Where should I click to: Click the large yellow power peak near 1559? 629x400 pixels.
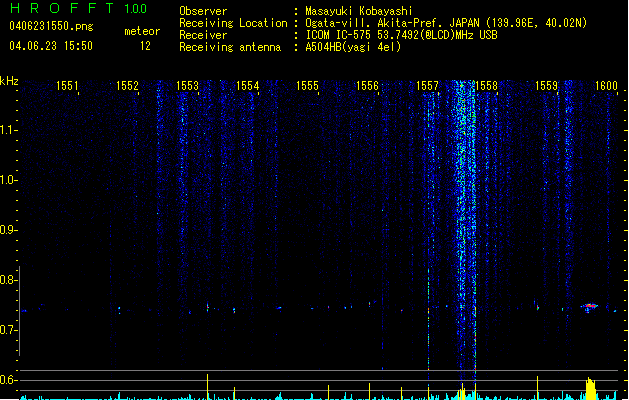pyautogui.click(x=590, y=388)
